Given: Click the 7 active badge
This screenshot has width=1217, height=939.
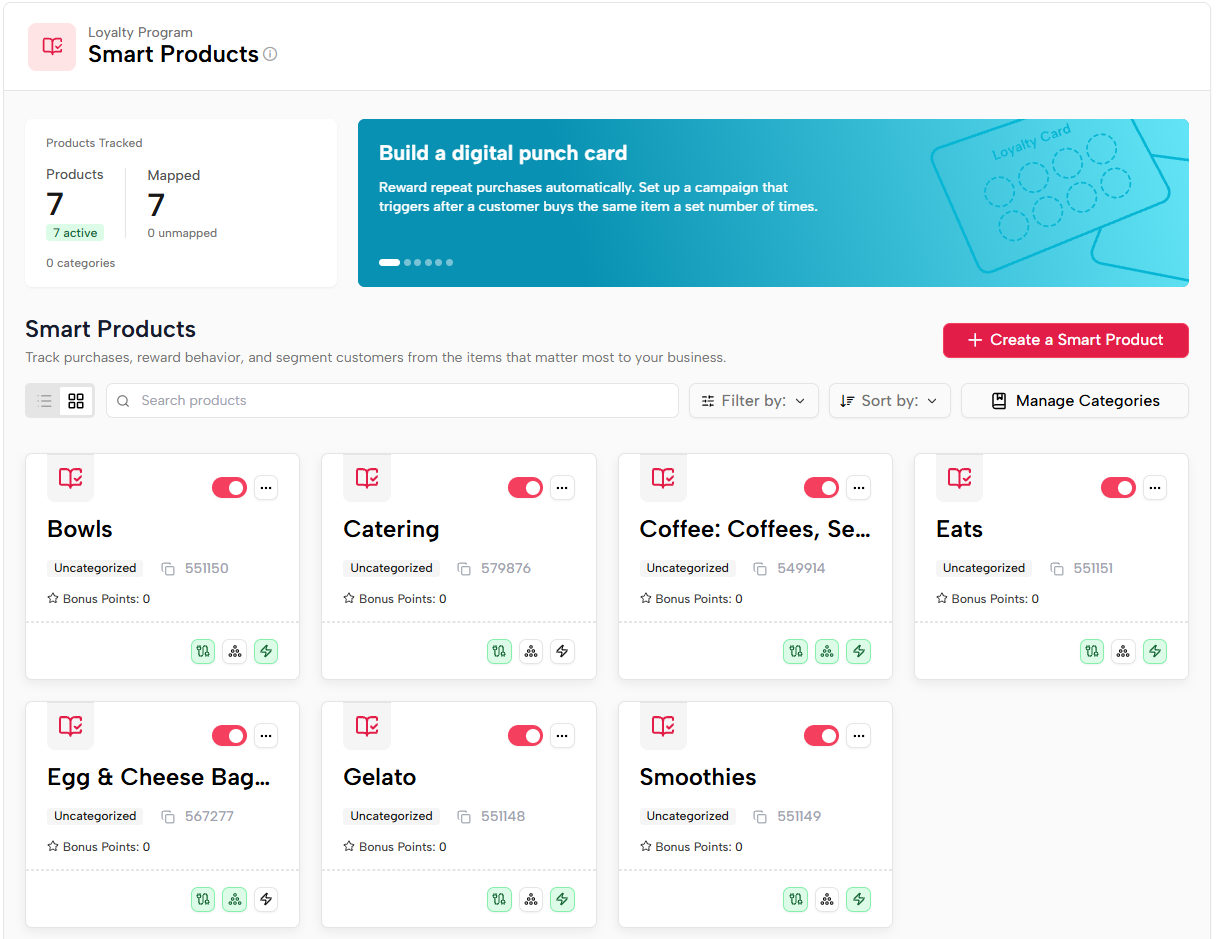Looking at the screenshot, I should click(x=75, y=233).
